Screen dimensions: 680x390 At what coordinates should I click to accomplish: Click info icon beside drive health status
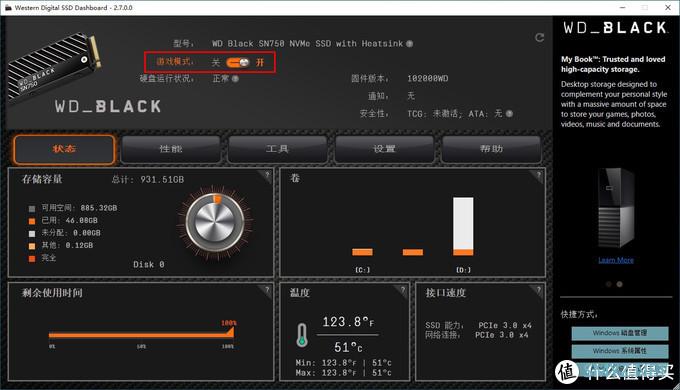235,79
